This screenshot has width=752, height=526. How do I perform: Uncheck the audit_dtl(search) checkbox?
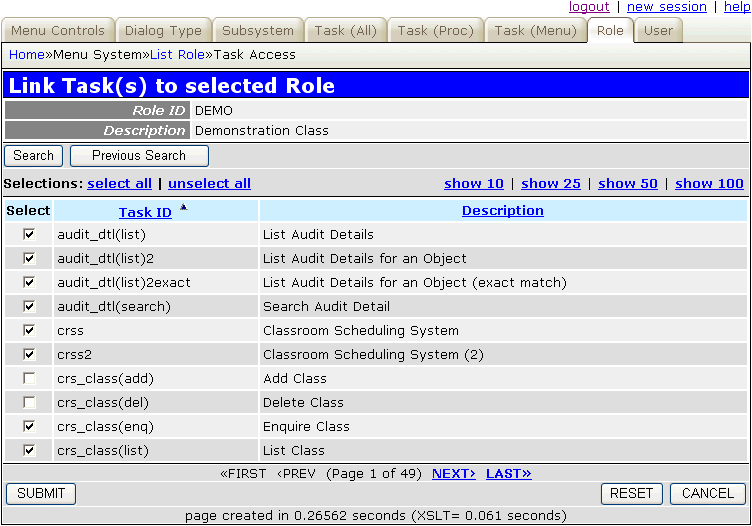[29, 306]
